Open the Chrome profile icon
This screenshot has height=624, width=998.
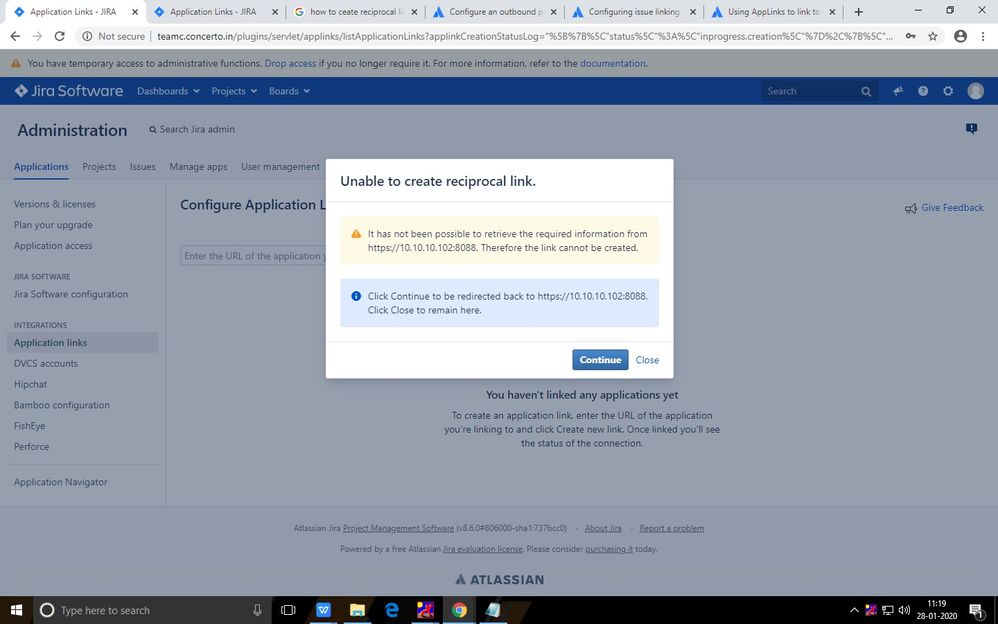(960, 36)
